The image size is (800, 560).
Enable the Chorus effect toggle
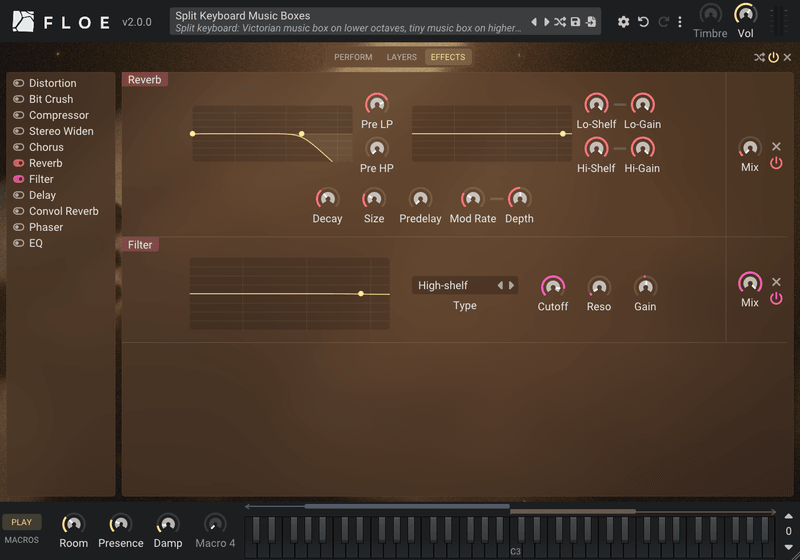pos(19,147)
